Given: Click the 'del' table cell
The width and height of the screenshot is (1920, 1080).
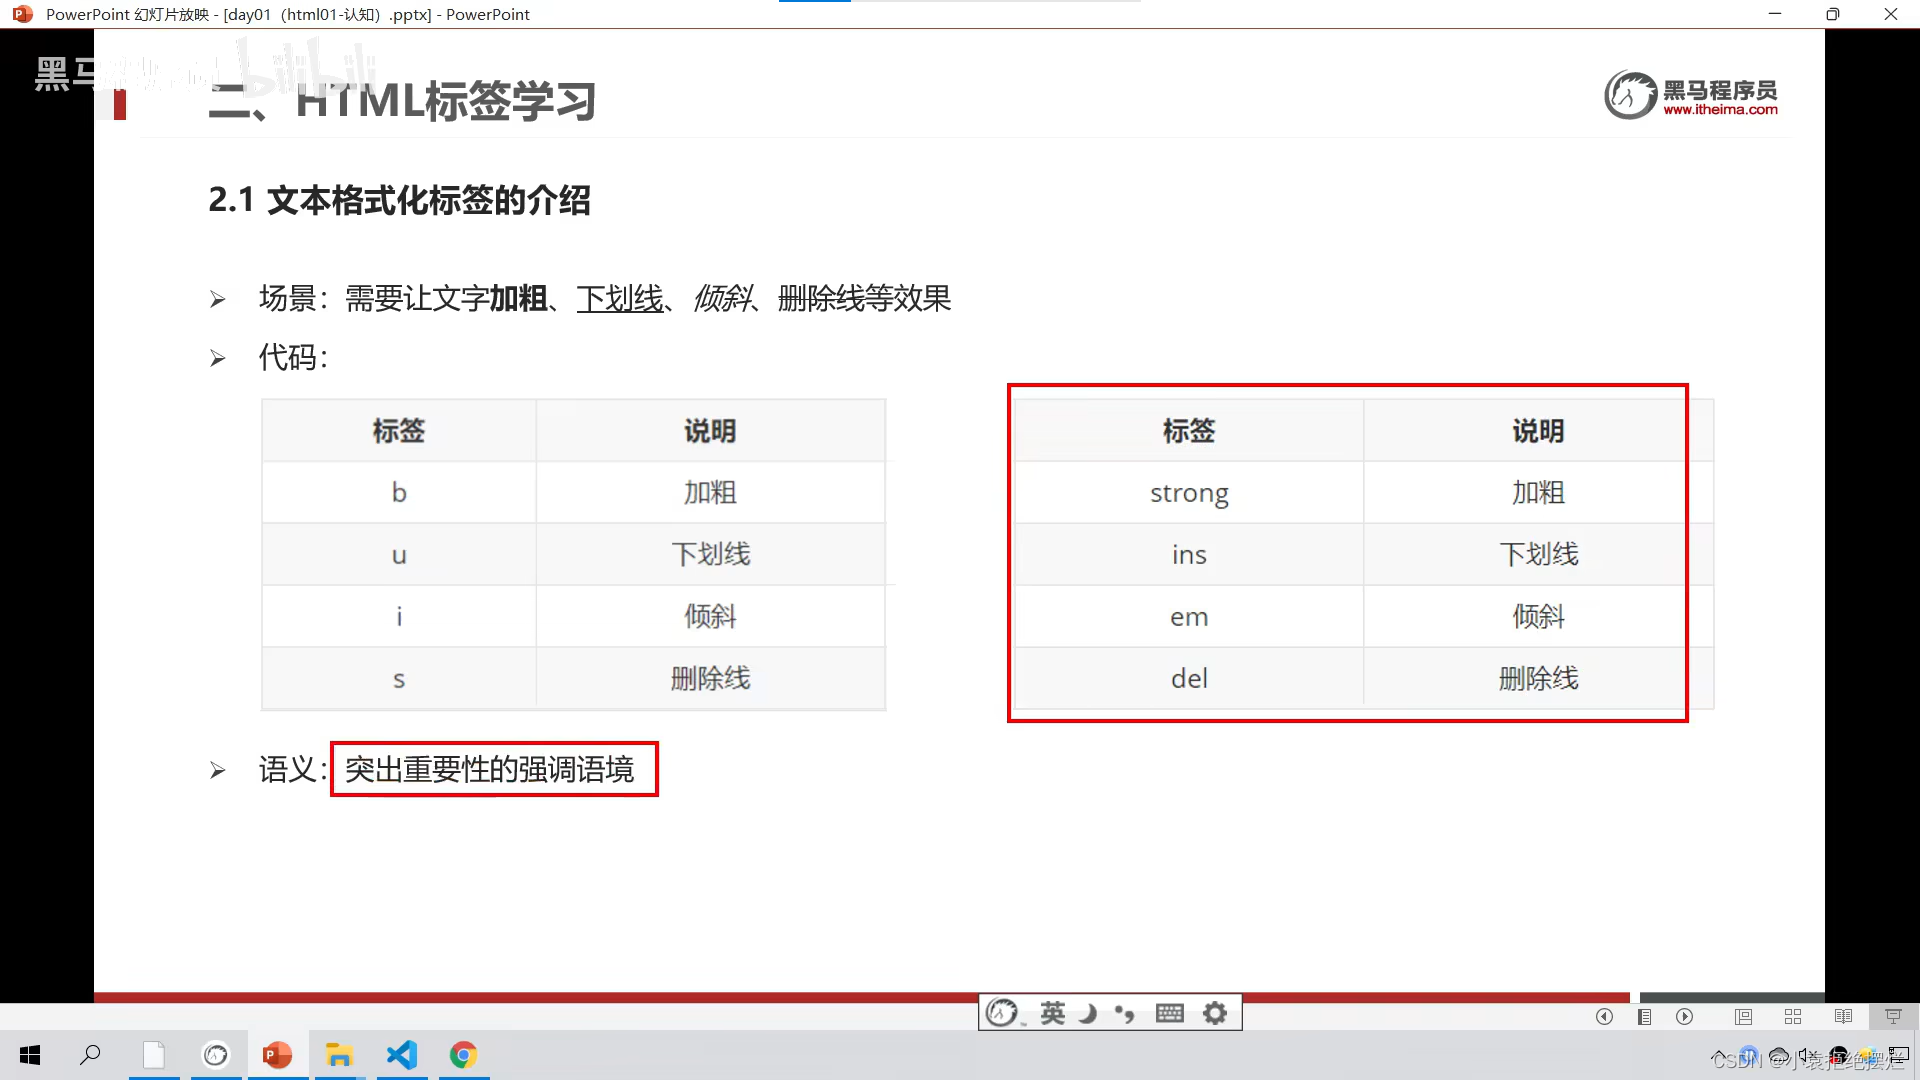Looking at the screenshot, I should (x=1189, y=679).
